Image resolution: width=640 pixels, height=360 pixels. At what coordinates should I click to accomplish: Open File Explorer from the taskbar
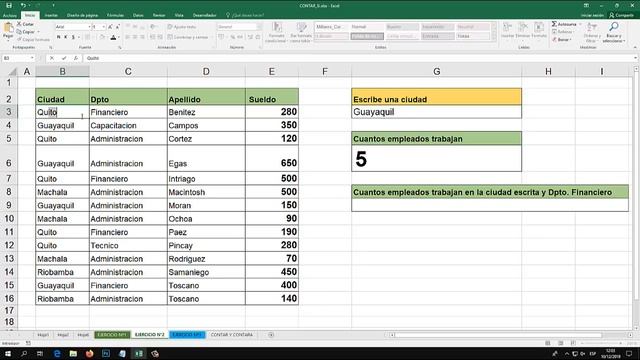point(73,353)
